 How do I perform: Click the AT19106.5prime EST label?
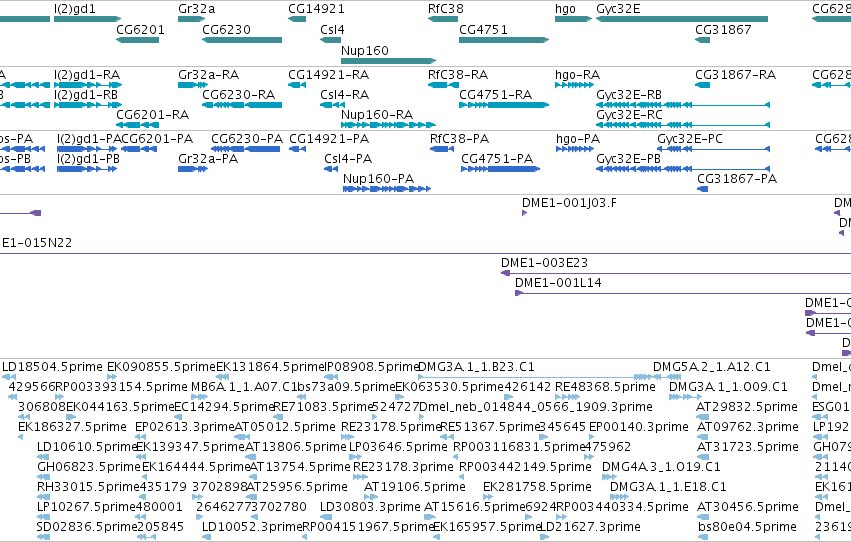tap(415, 487)
